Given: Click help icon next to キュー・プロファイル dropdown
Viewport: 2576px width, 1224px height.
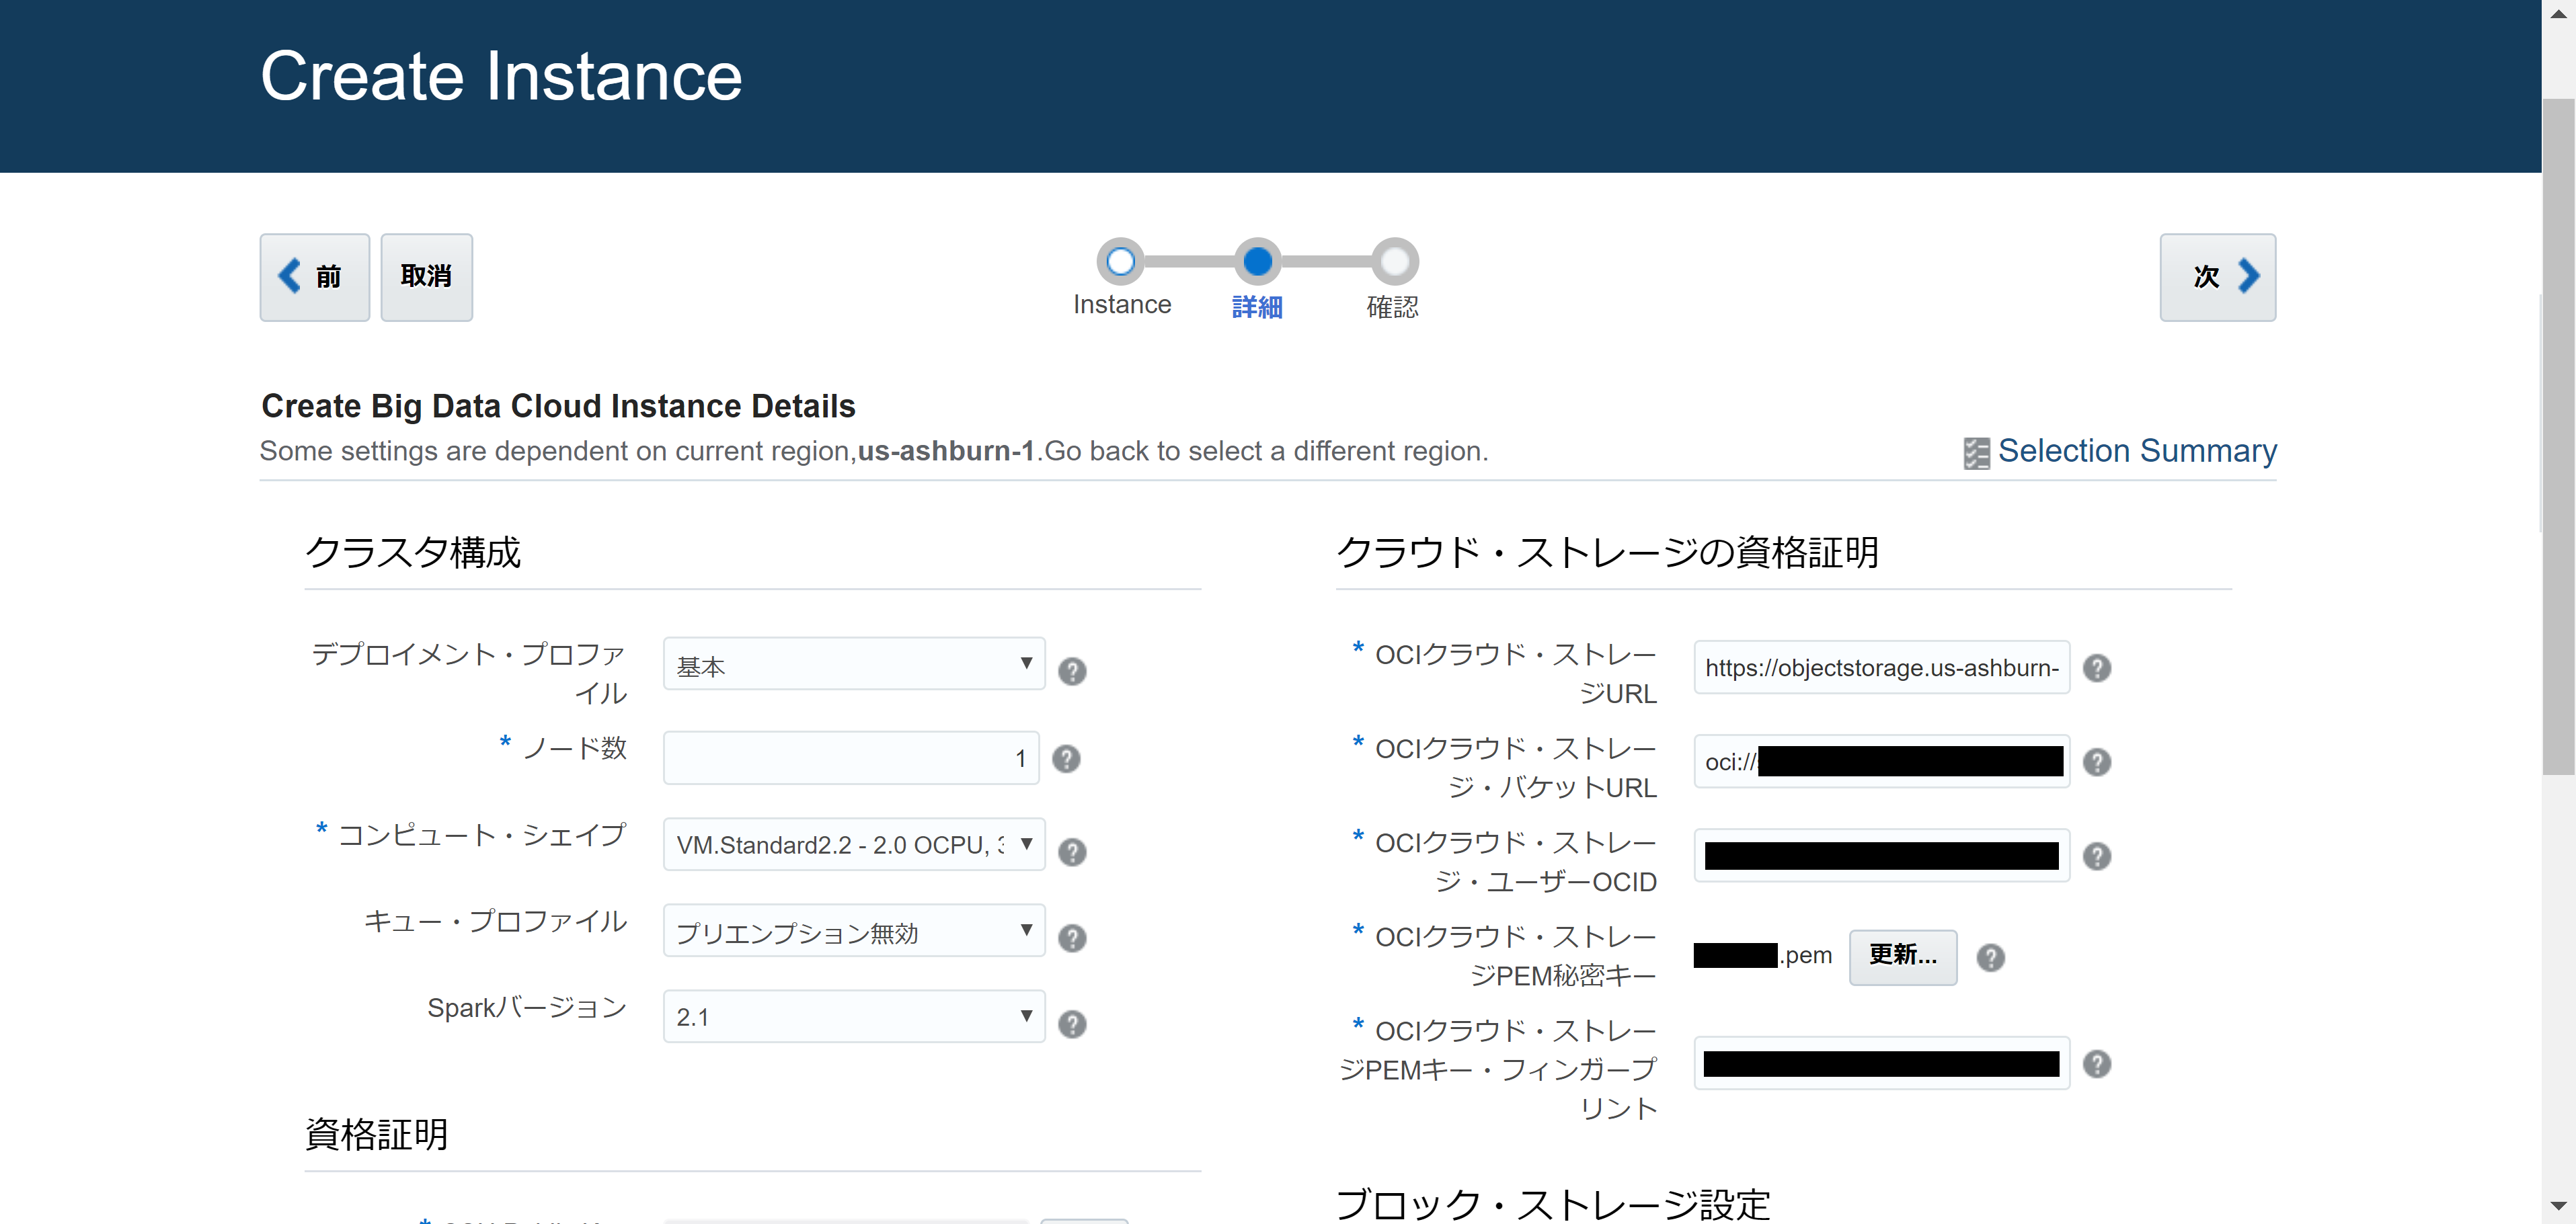Looking at the screenshot, I should (1072, 937).
